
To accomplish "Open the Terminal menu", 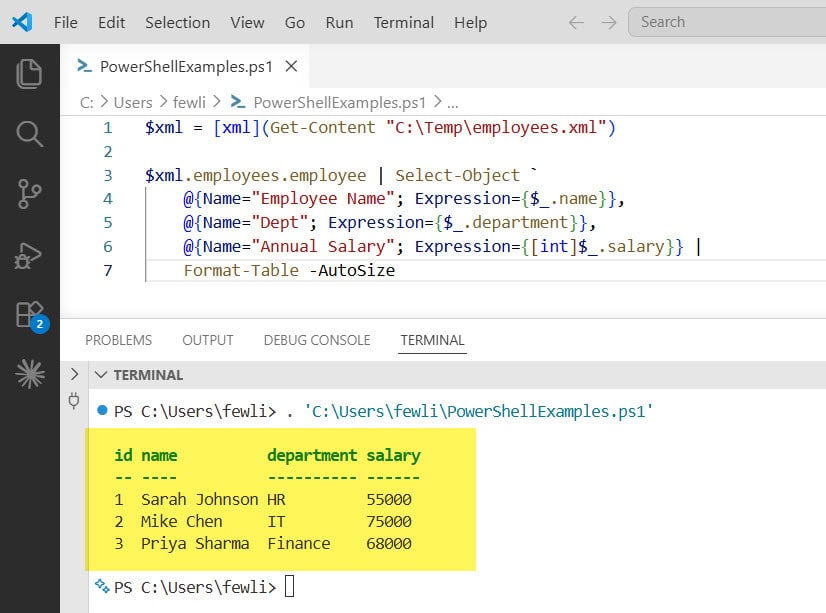I will tap(404, 23).
